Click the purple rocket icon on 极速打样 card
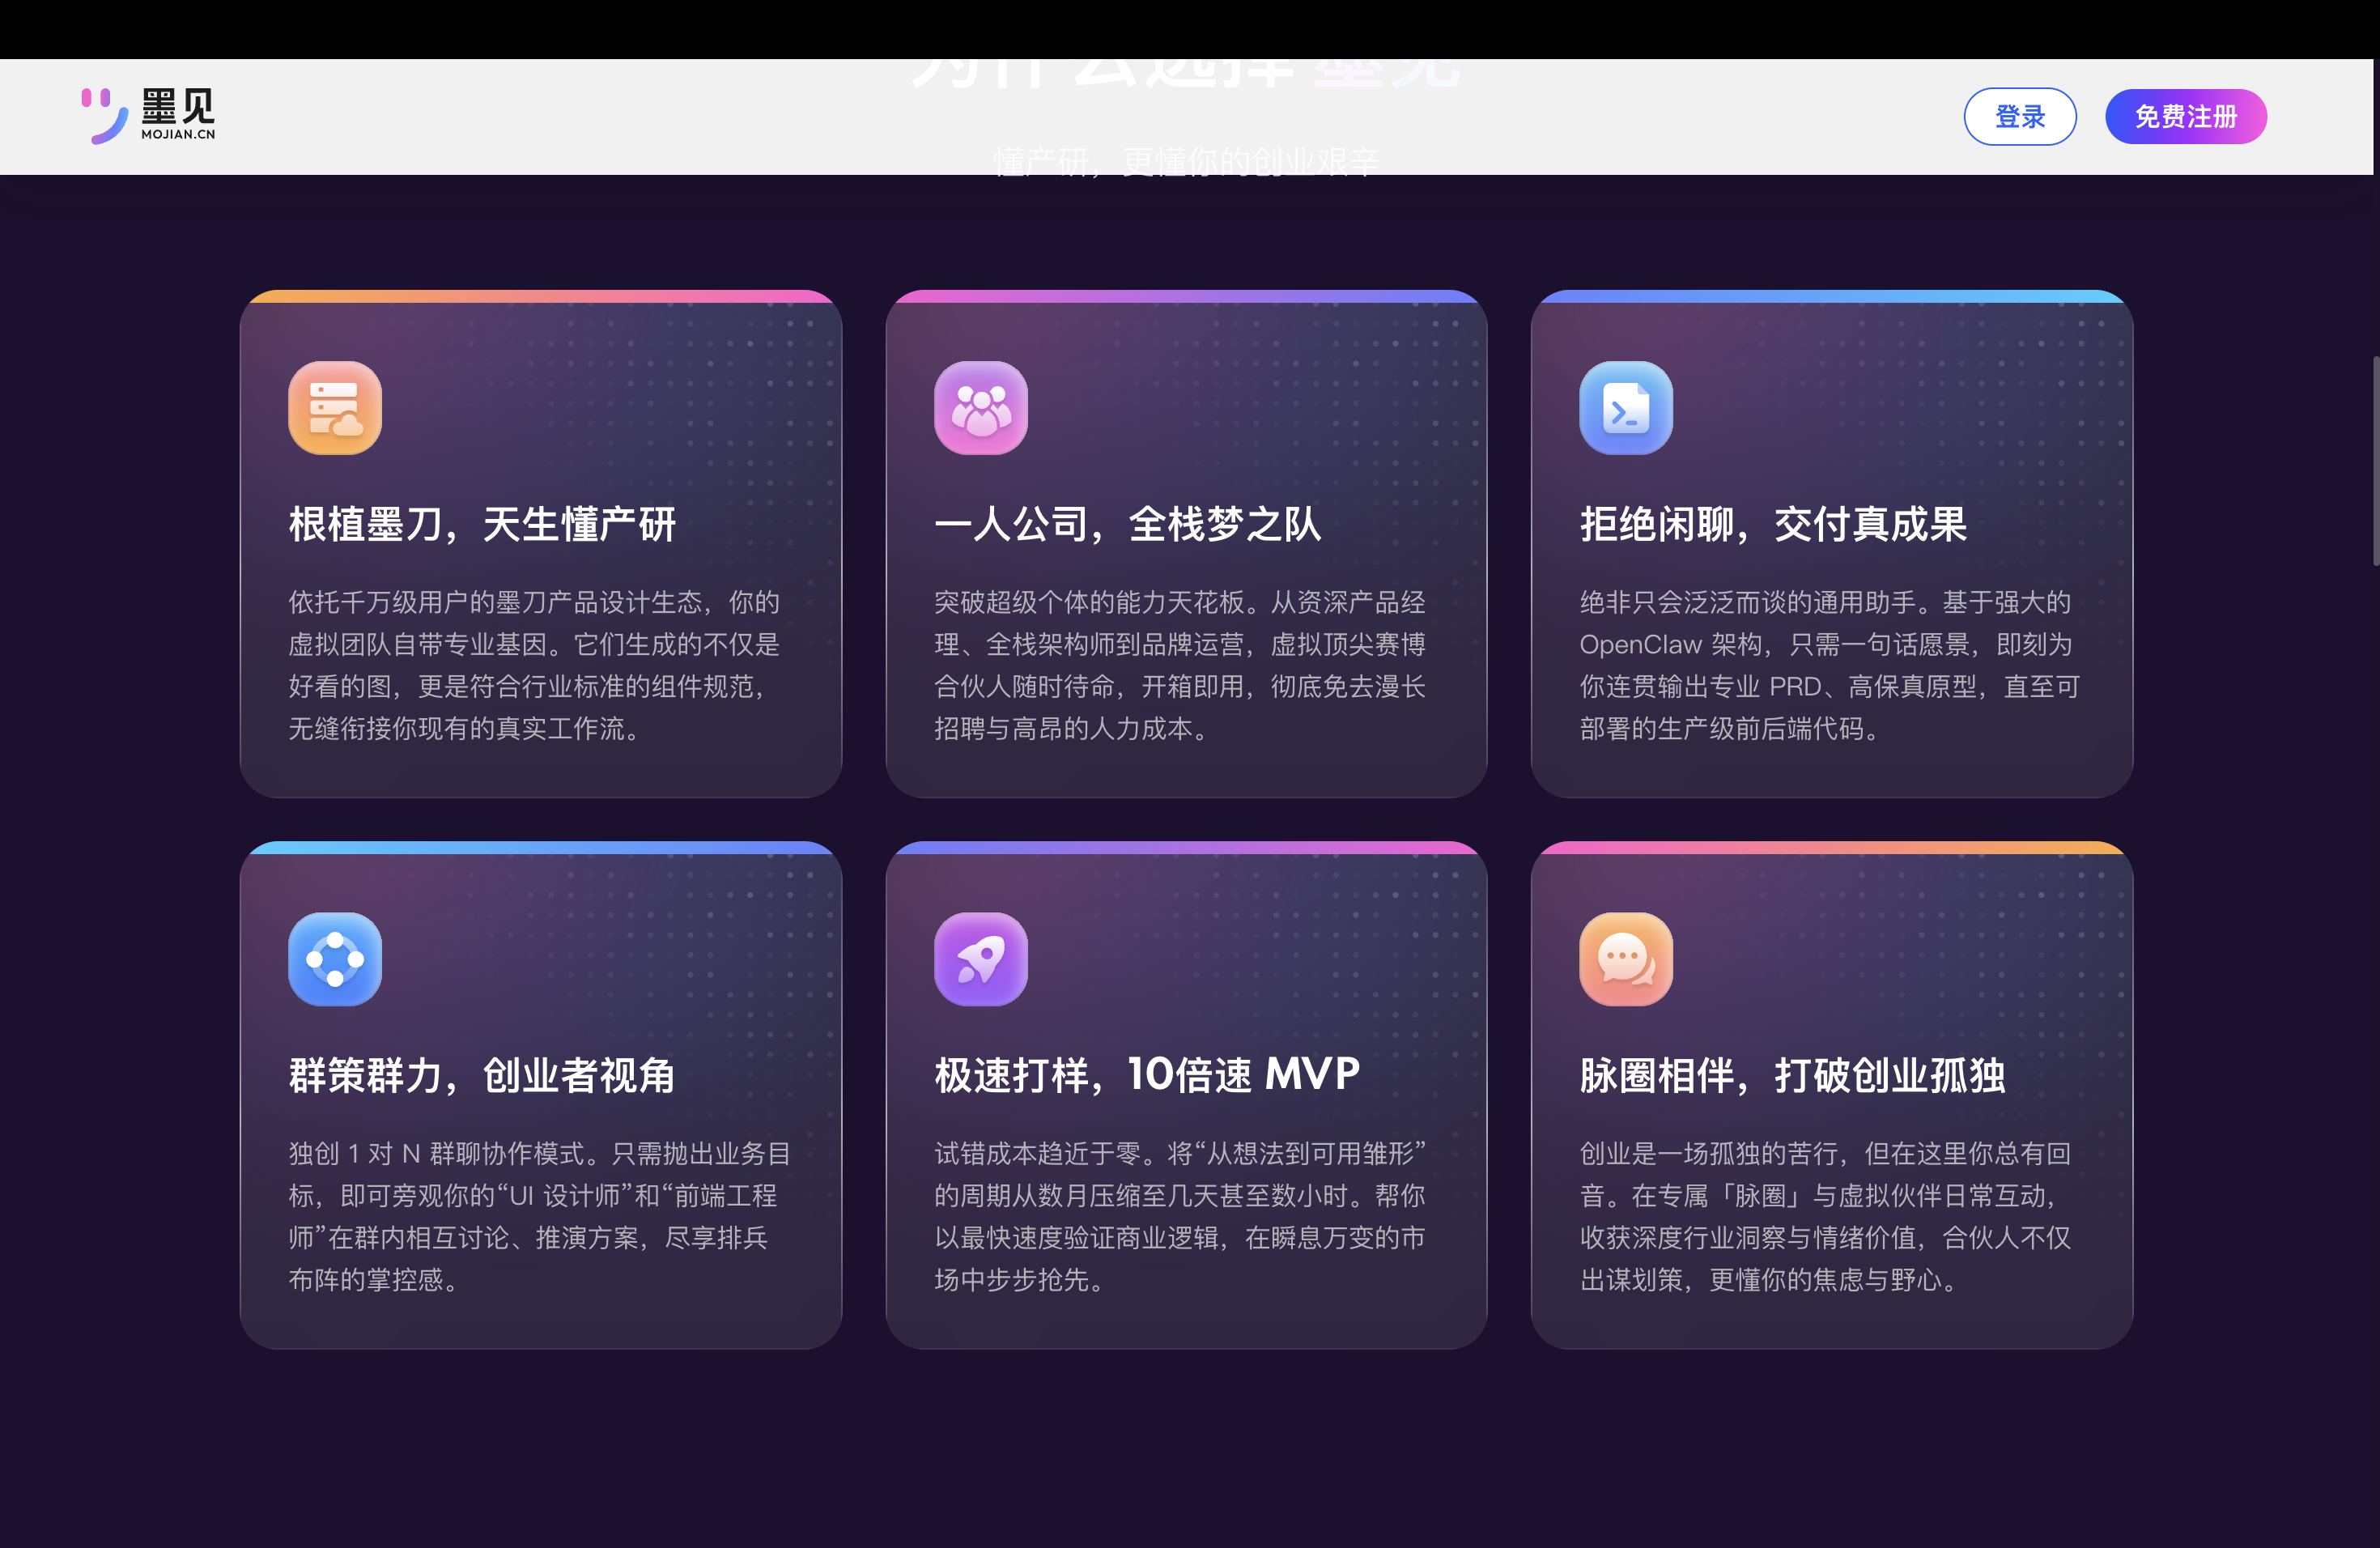 coord(981,959)
